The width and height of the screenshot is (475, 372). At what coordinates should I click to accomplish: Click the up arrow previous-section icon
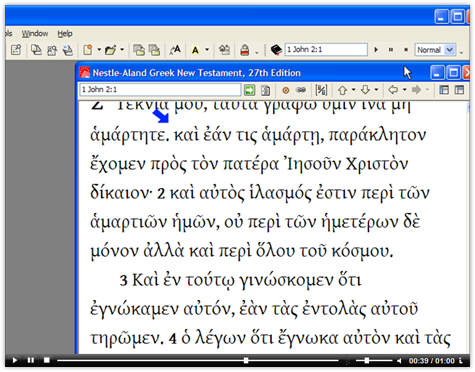click(x=342, y=90)
